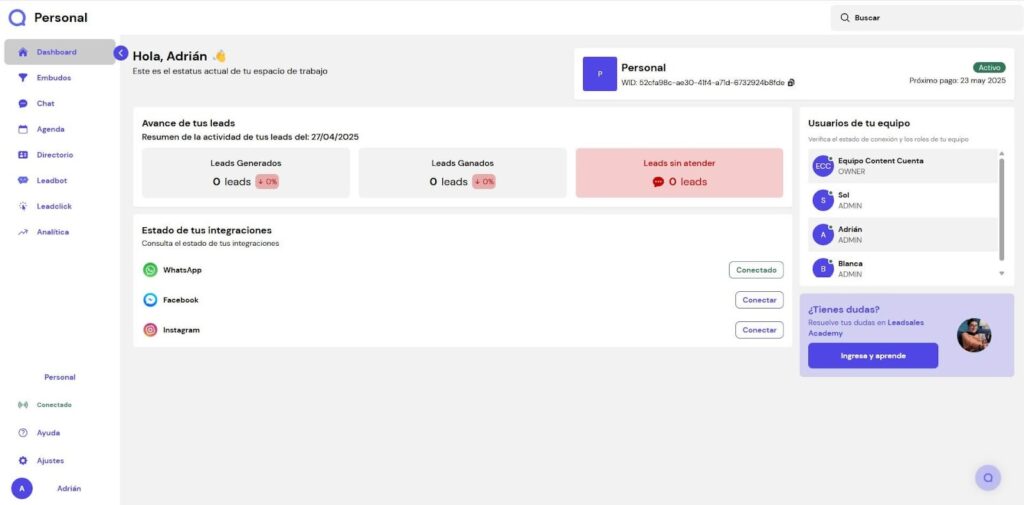This screenshot has width=1024, height=505.
Task: Click the Conectar button for Instagram
Action: click(x=759, y=330)
